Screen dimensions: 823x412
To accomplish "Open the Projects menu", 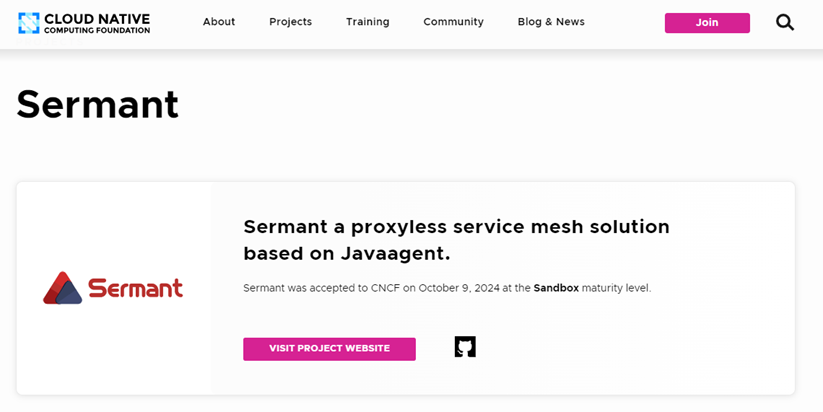I will coord(290,22).
